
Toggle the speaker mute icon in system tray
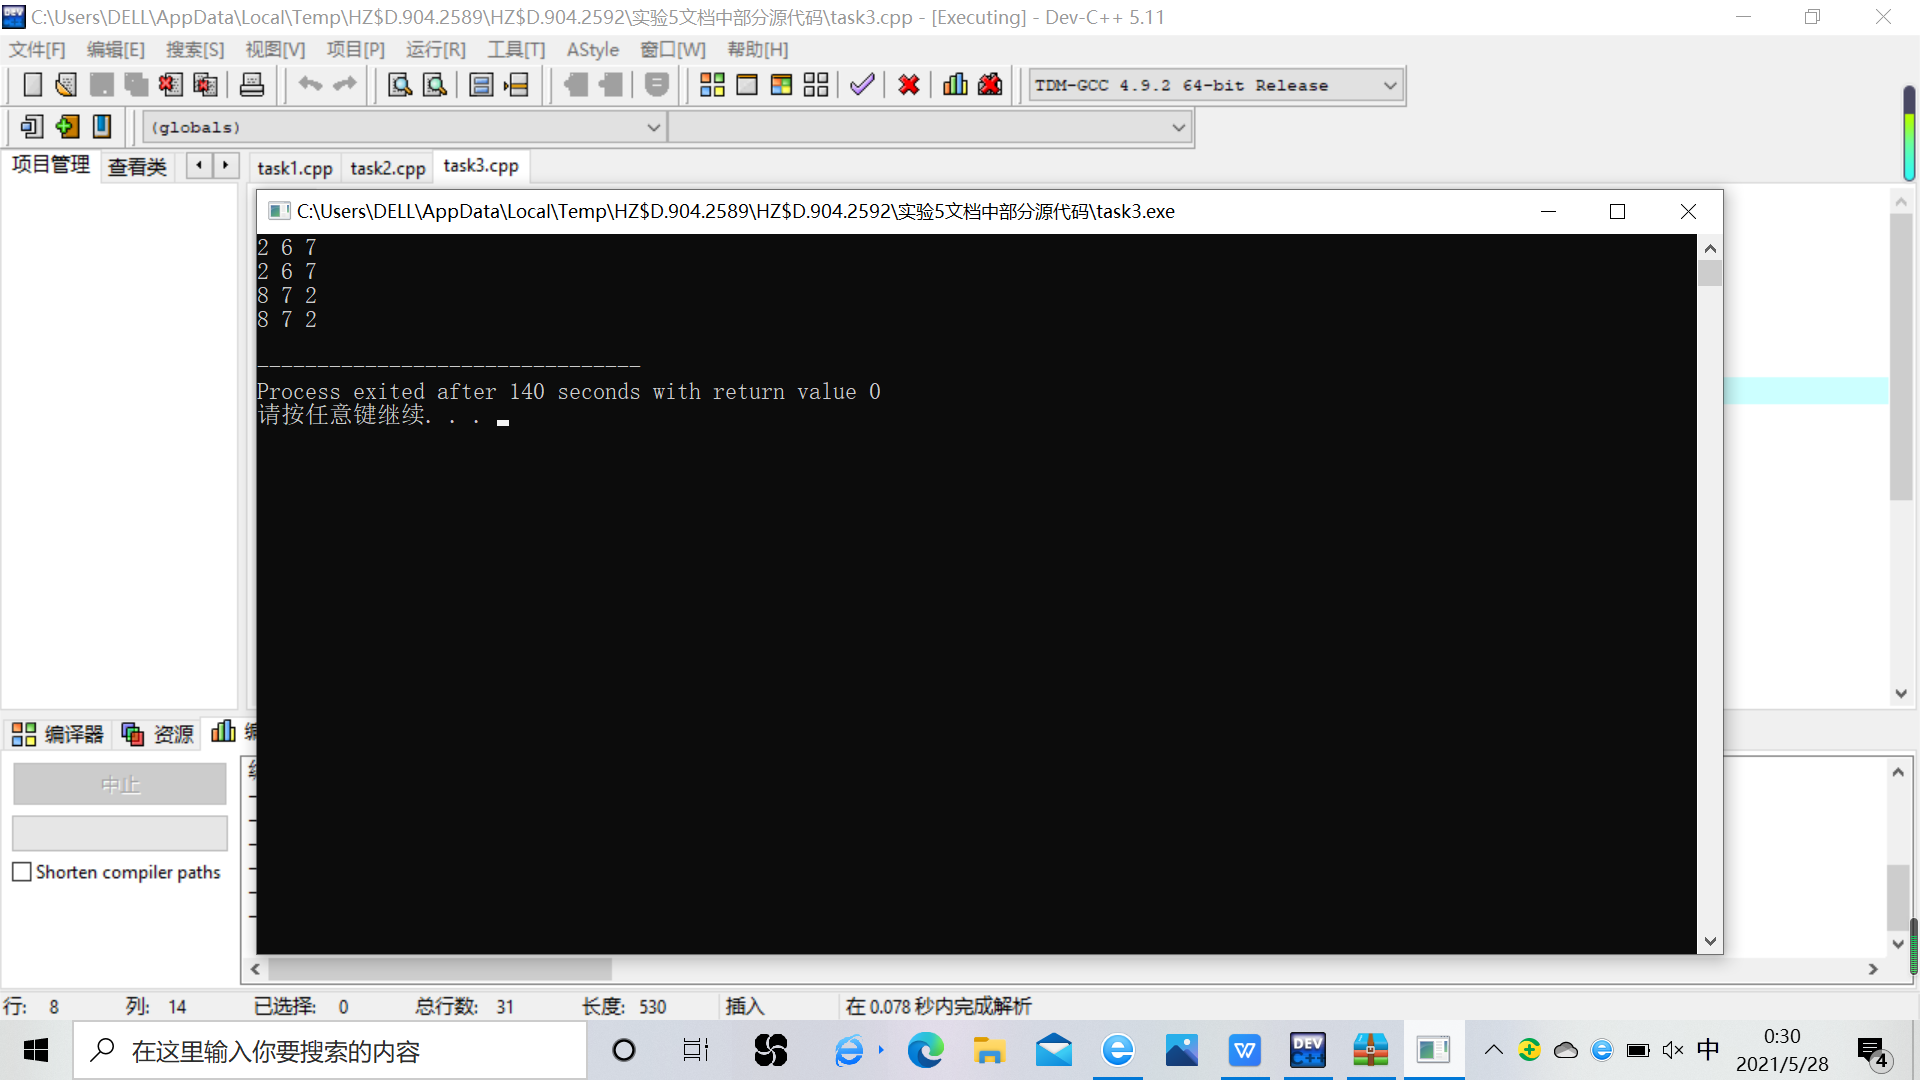[x=1672, y=1050]
